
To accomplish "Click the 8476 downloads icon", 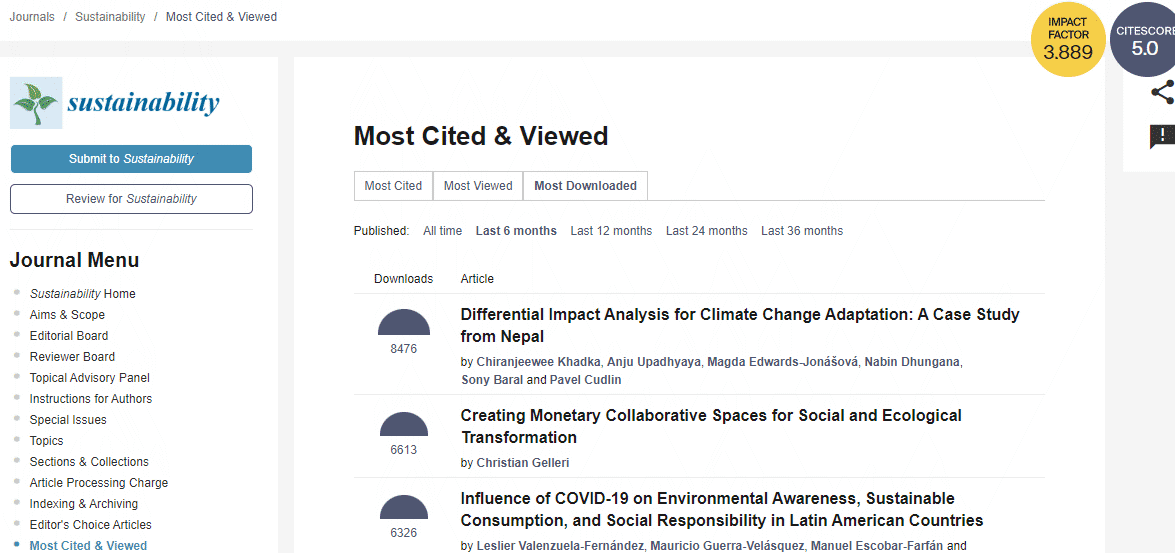I will coord(404,321).
